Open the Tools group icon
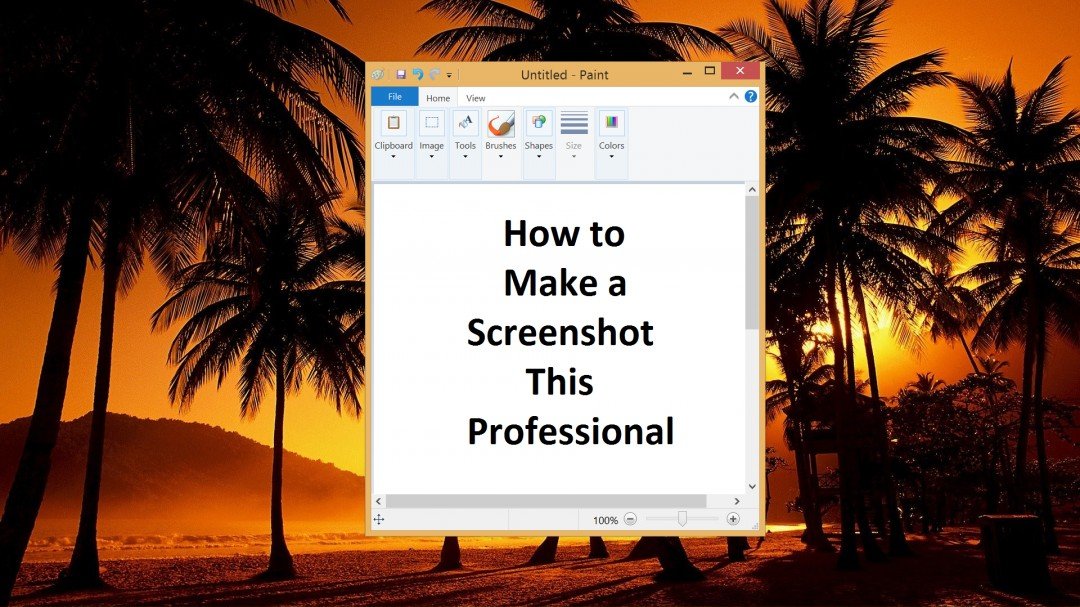Viewport: 1080px width, 607px height. [x=466, y=121]
